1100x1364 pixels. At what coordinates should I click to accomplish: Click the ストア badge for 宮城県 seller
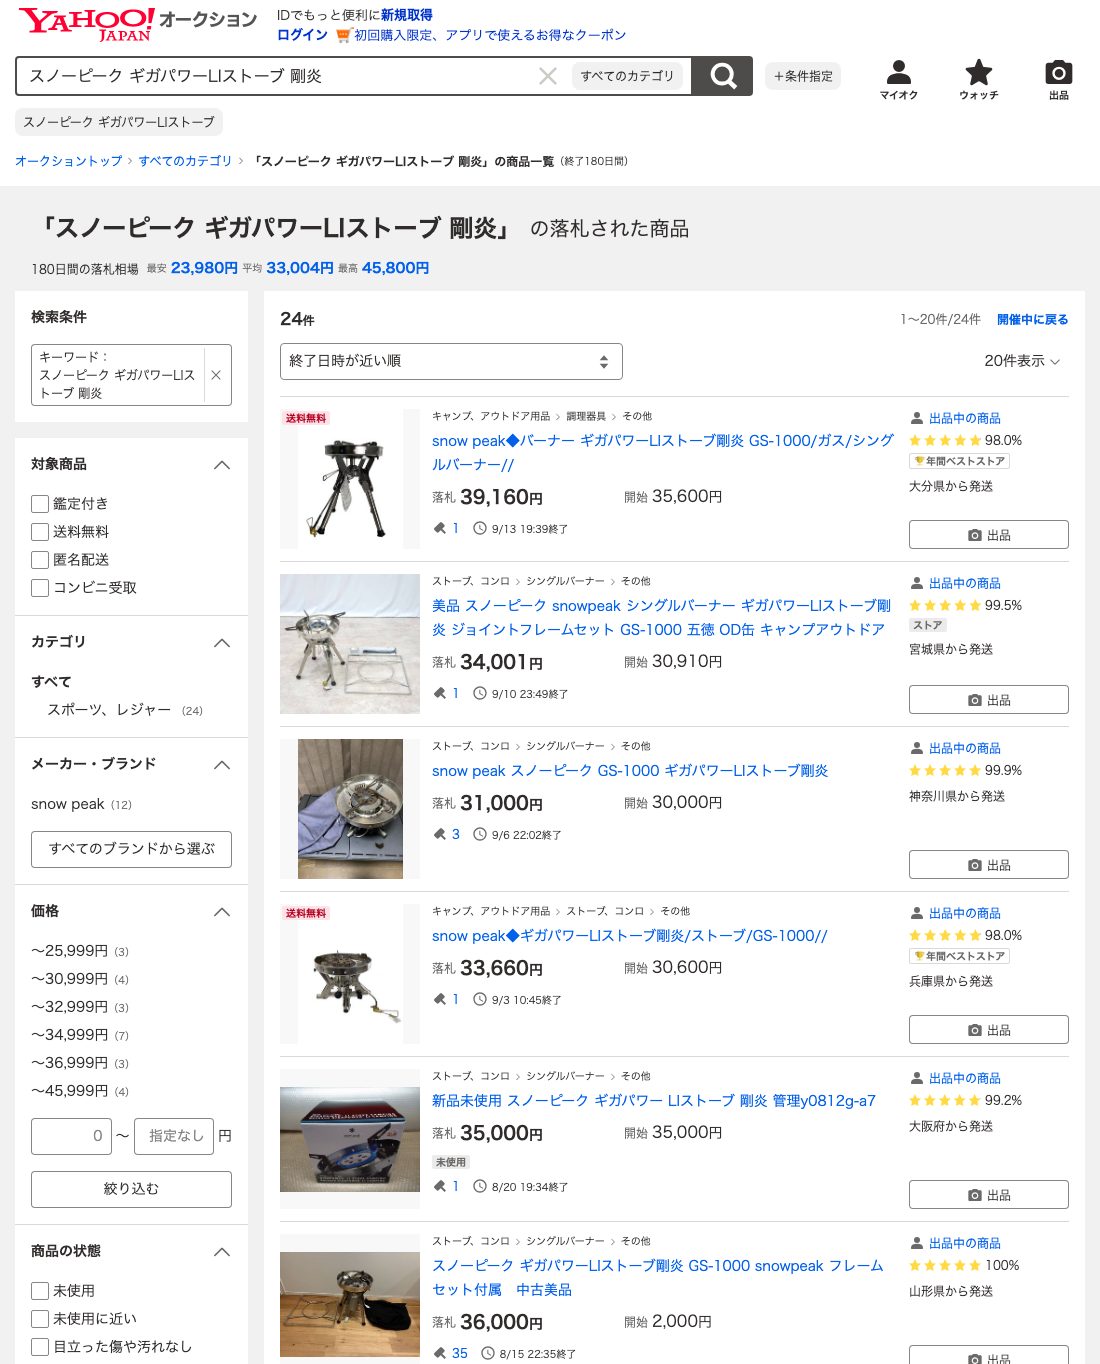point(927,625)
